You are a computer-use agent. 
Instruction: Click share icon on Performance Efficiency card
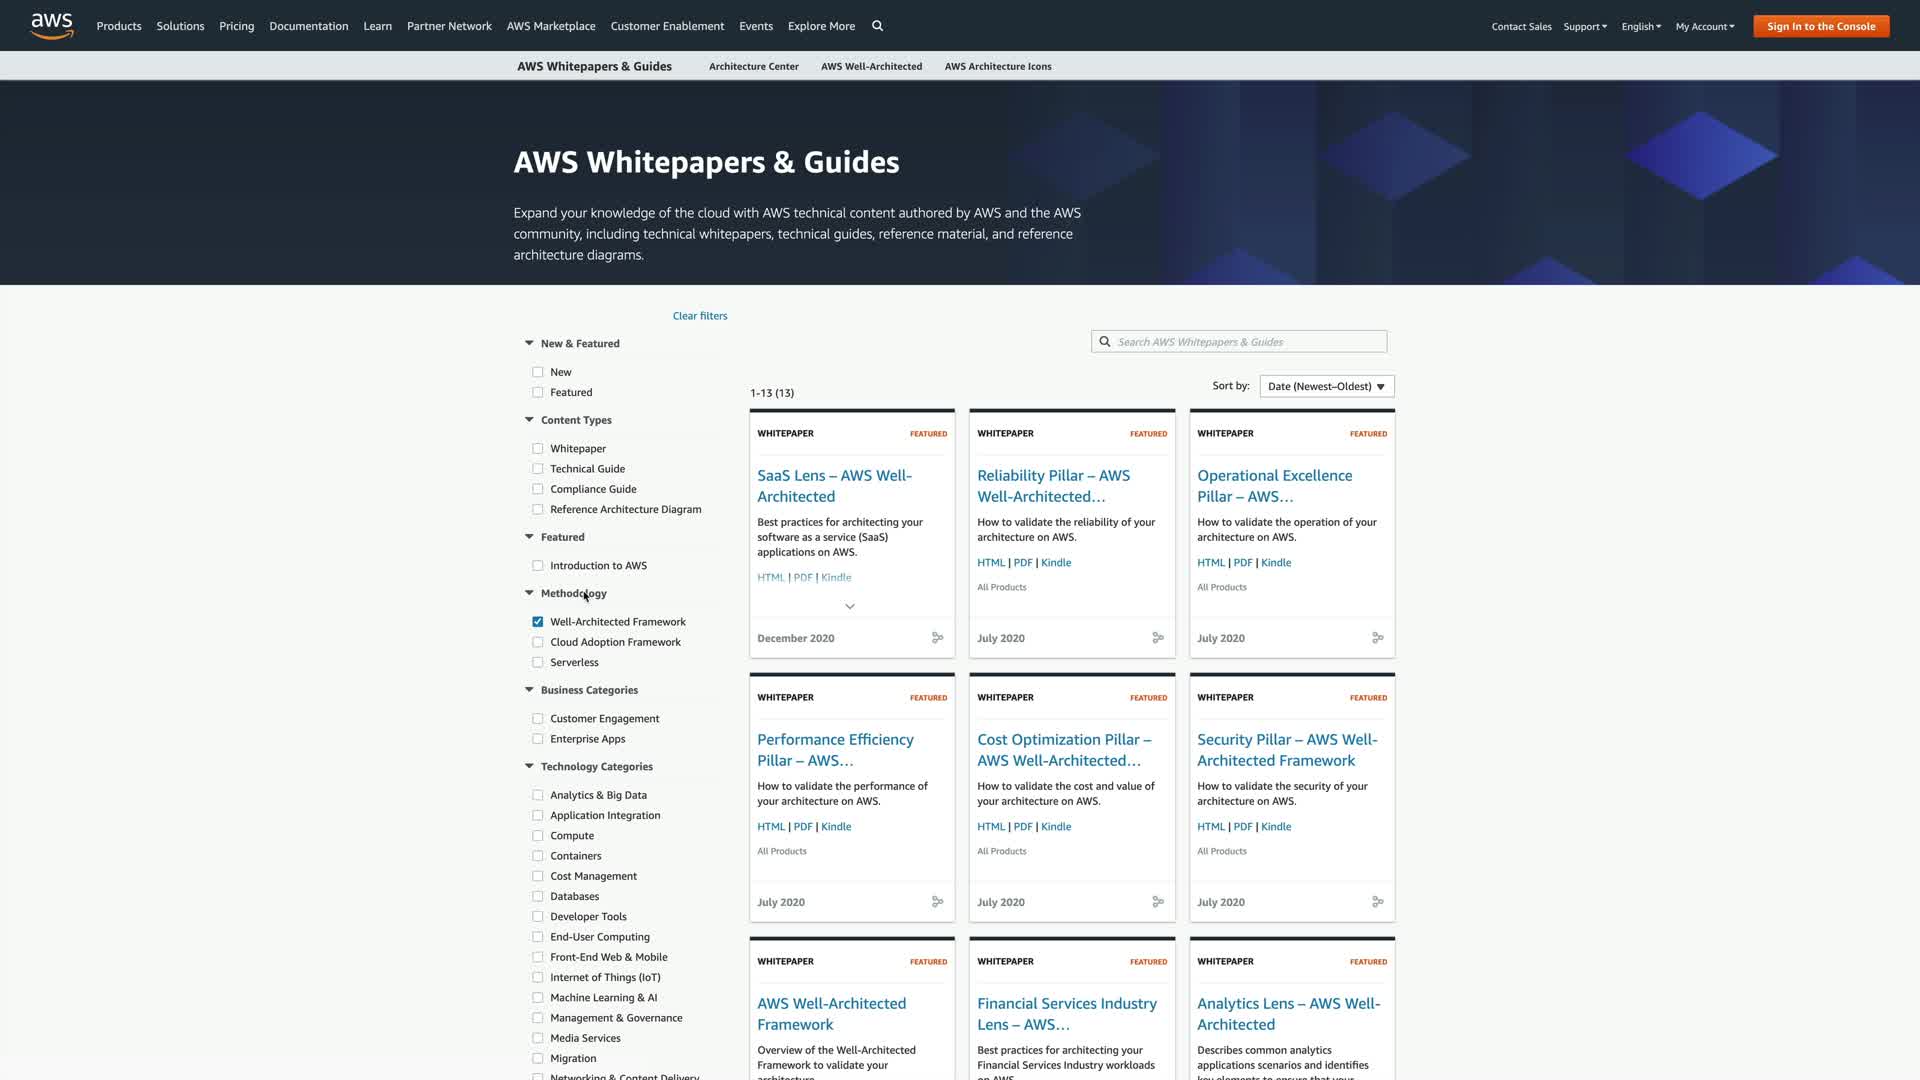[x=937, y=902]
